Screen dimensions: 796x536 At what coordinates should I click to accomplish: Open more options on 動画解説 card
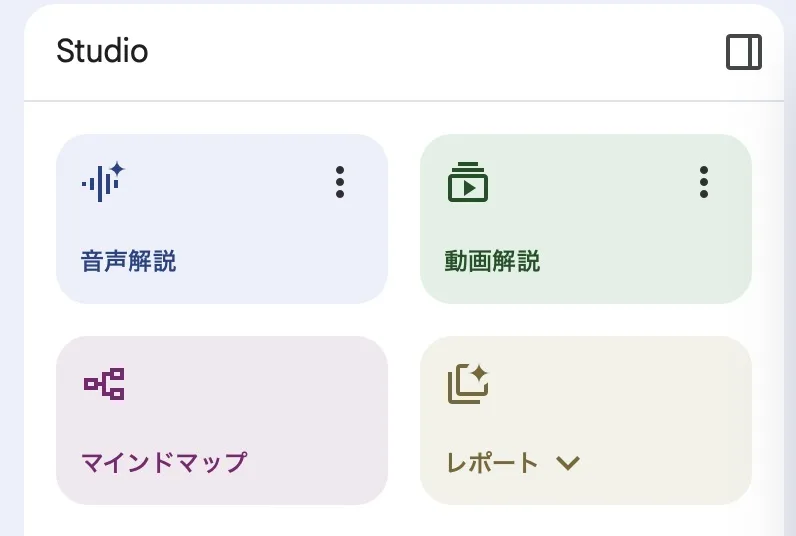point(704,182)
